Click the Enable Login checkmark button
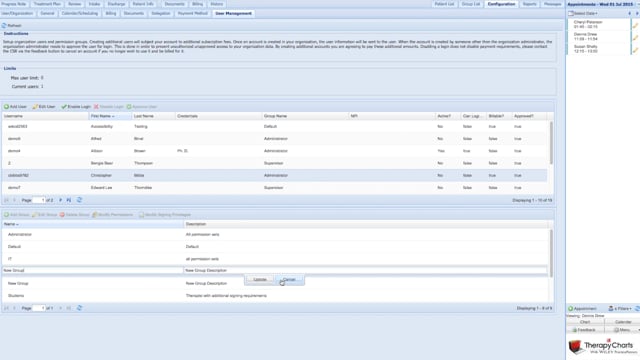 [76, 107]
